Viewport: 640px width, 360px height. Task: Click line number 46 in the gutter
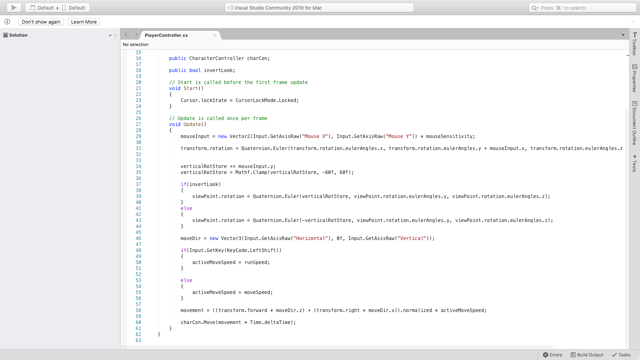coord(138,238)
